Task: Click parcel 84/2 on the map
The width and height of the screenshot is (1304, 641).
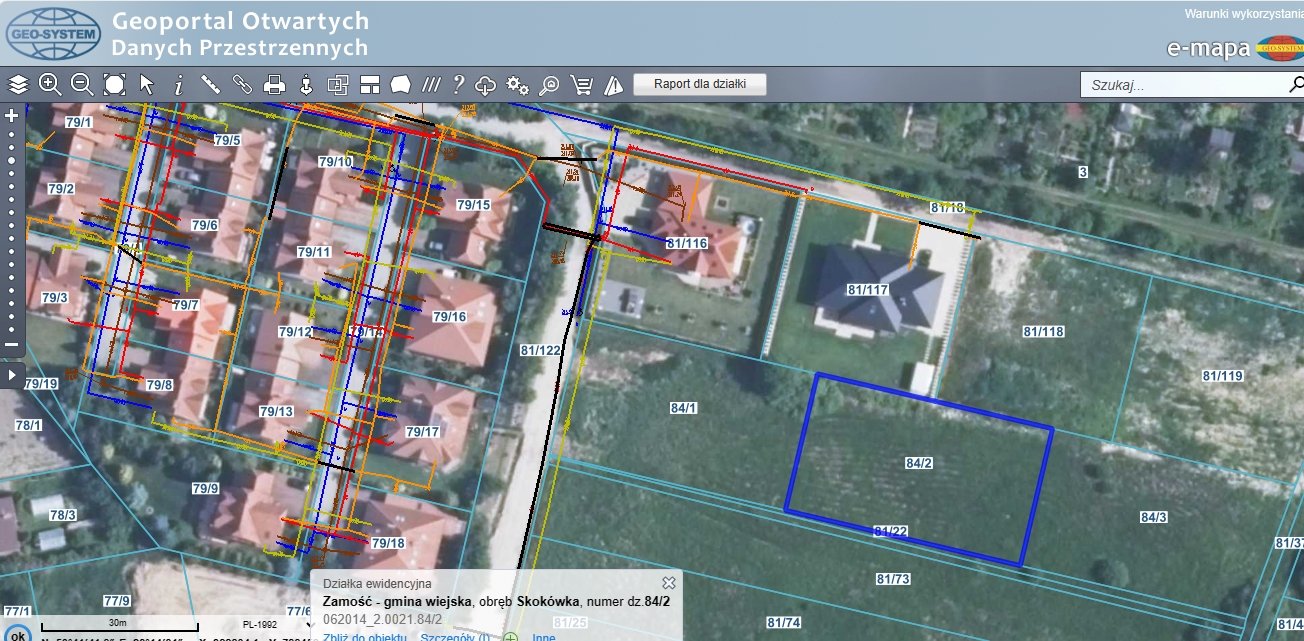Action: (x=918, y=463)
